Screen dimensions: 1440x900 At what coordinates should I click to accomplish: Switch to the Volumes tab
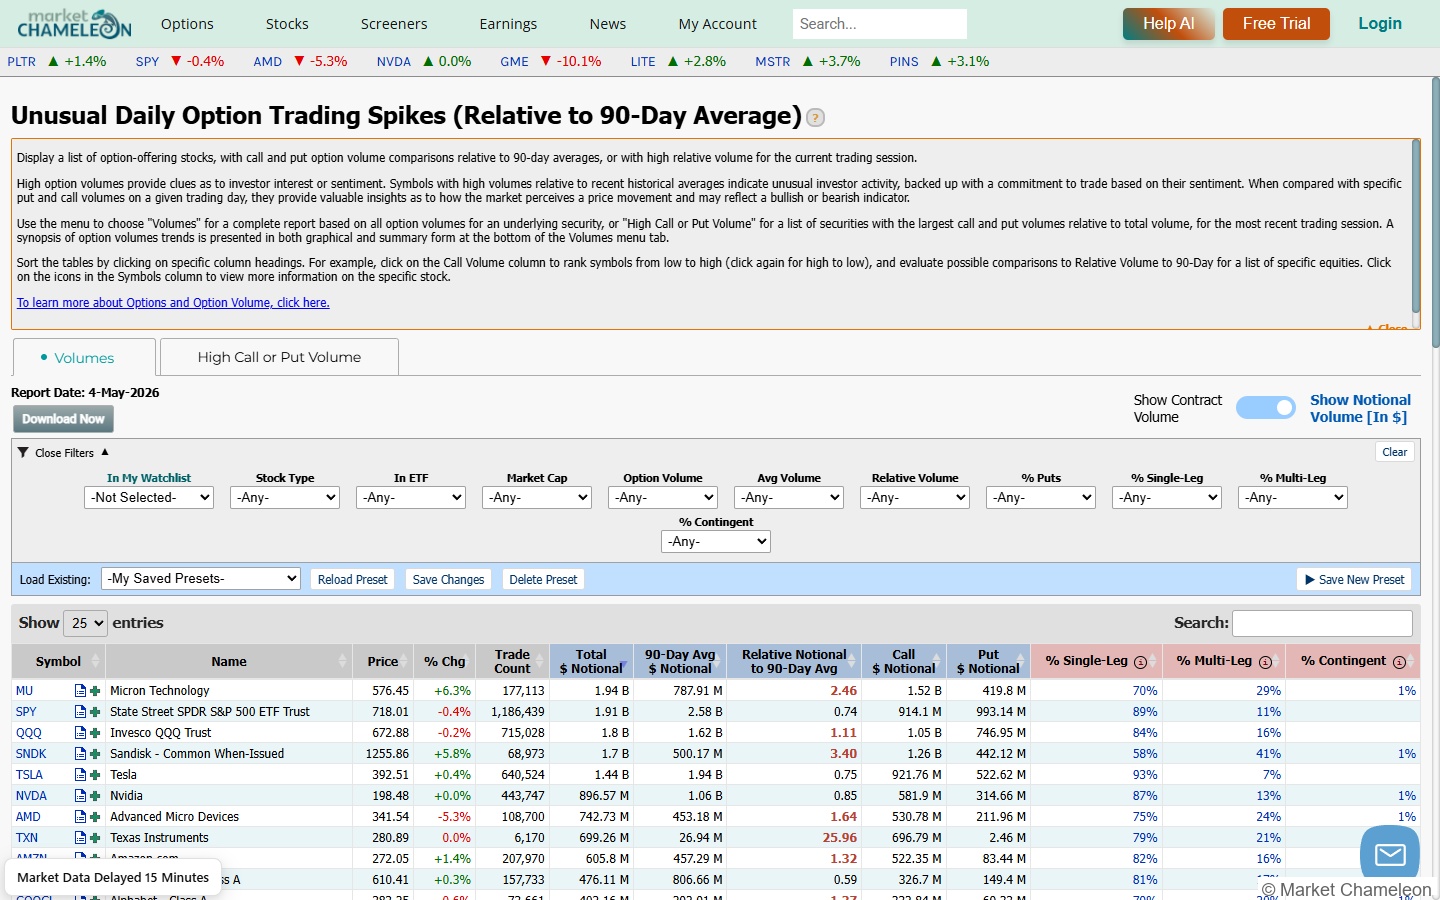pyautogui.click(x=84, y=358)
